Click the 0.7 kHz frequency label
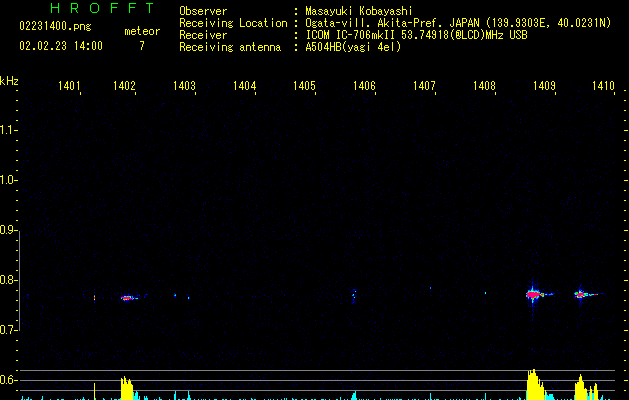629x400 pixels. click(x=8, y=330)
